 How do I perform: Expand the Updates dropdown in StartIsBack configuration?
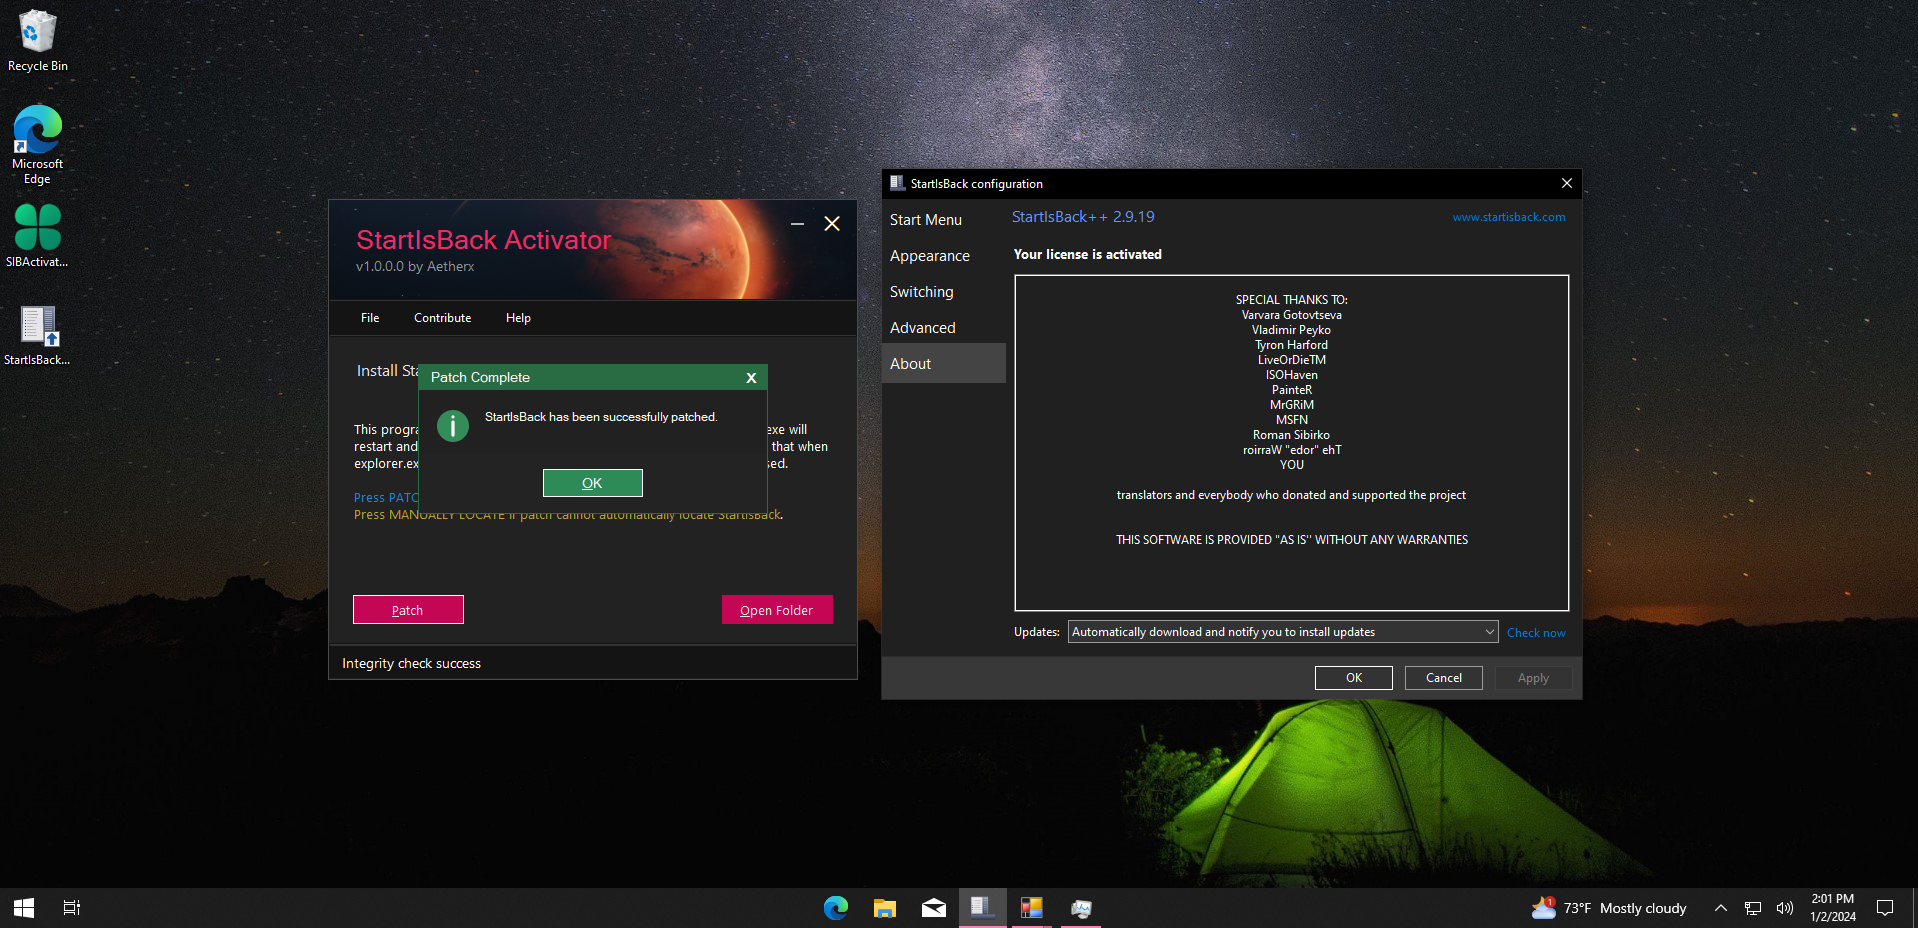[x=1489, y=632]
